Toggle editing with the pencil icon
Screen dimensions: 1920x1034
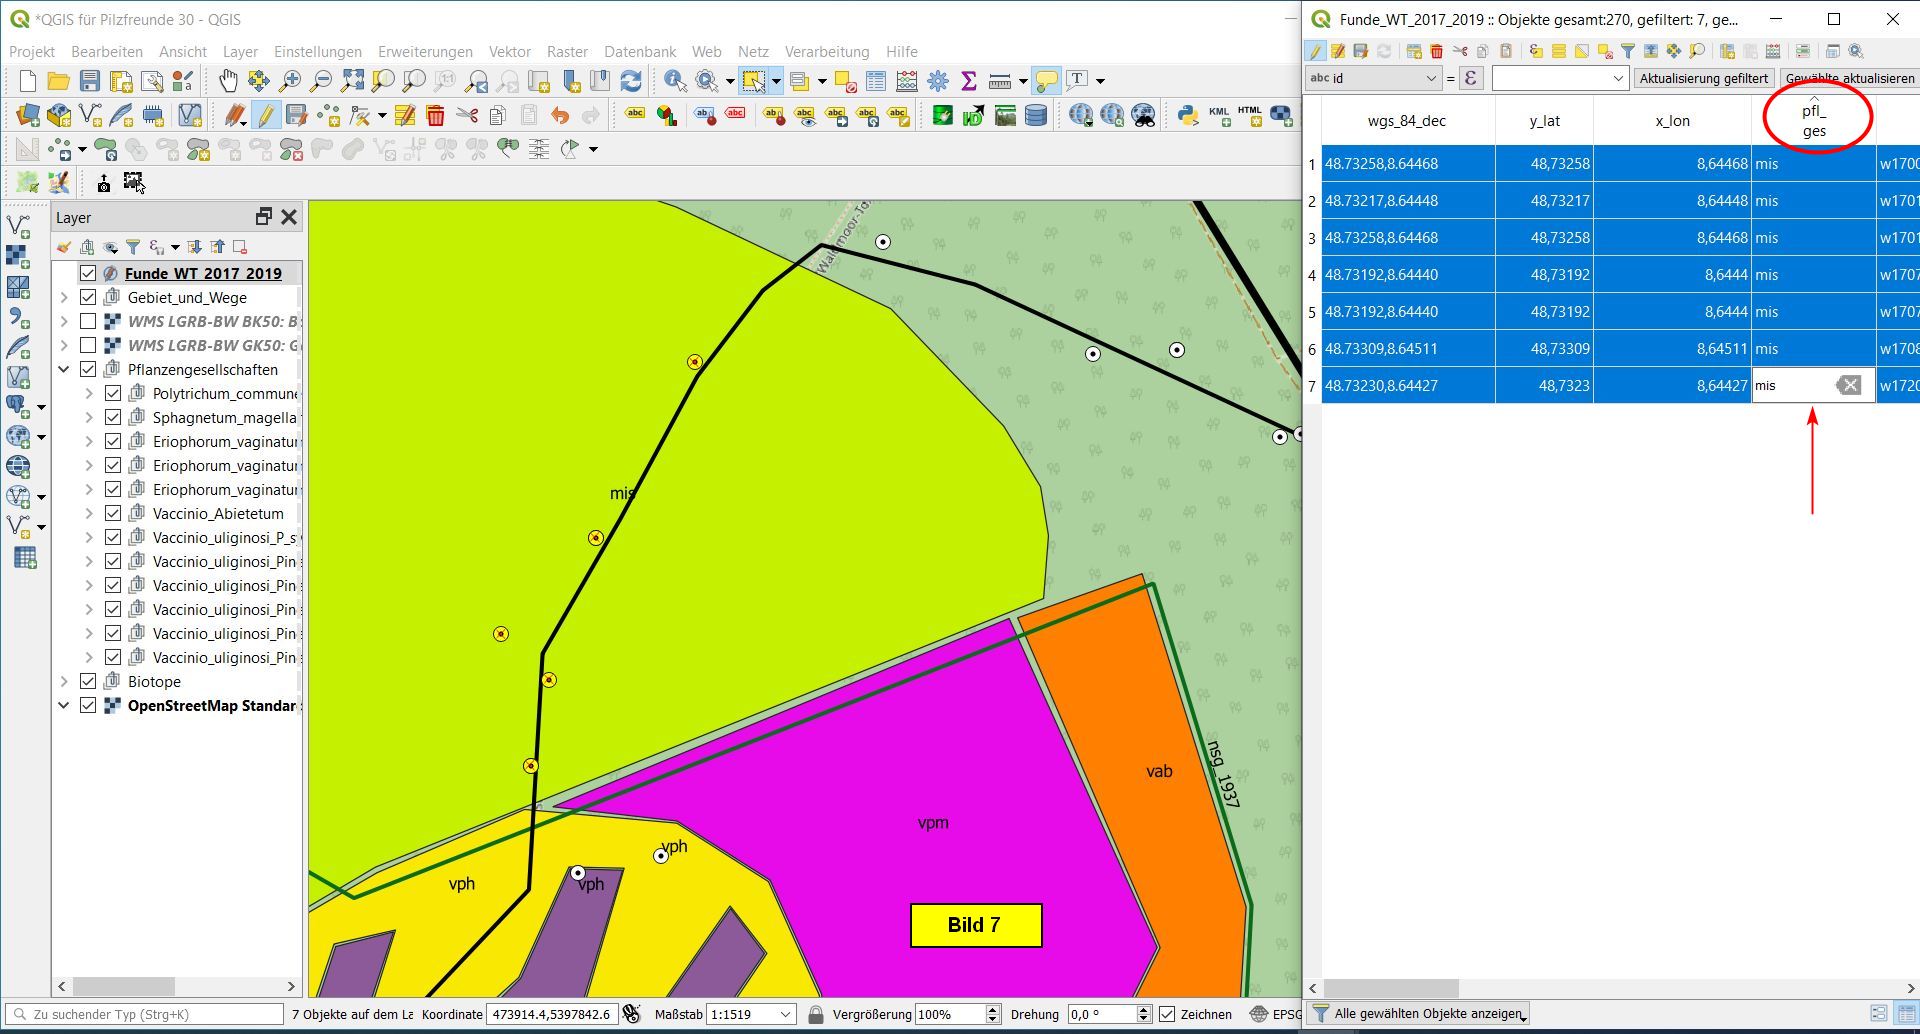(265, 116)
